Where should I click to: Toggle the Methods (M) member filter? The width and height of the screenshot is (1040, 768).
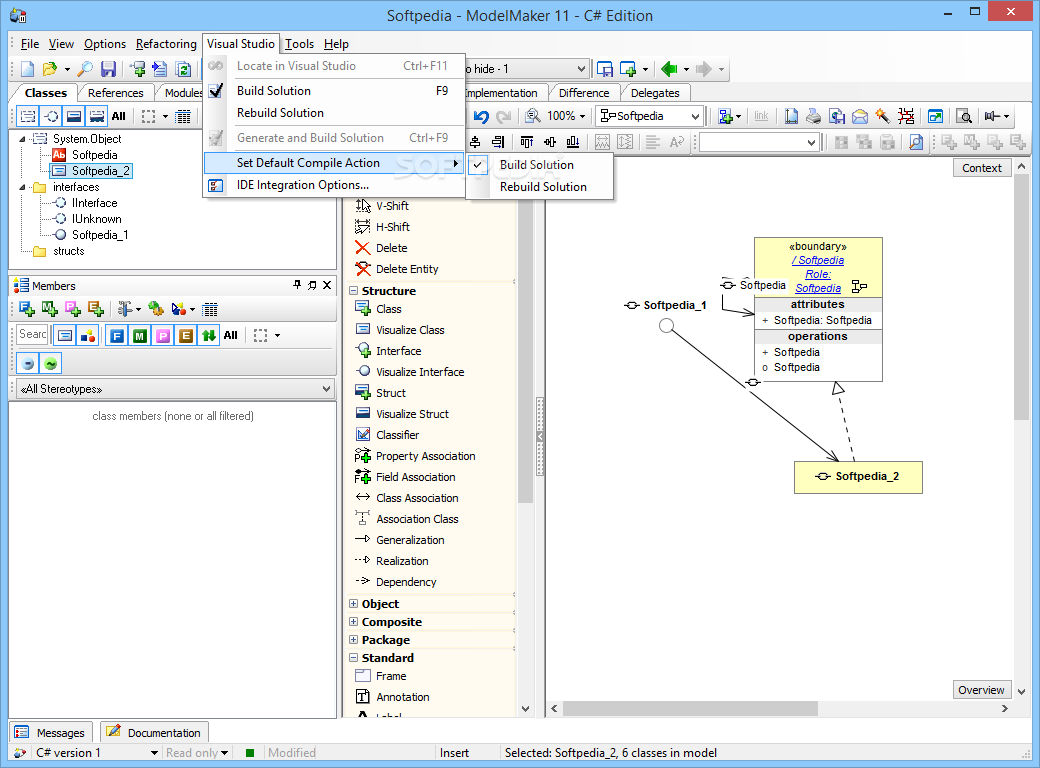[139, 336]
